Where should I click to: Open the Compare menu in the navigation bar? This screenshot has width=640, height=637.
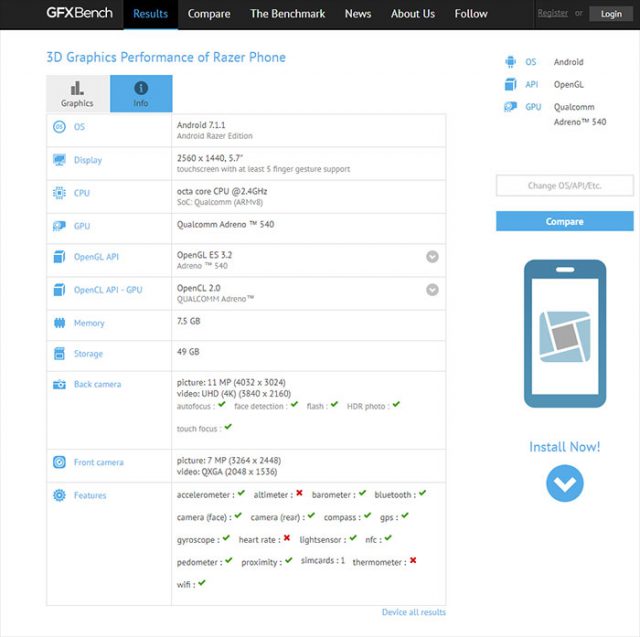point(209,14)
